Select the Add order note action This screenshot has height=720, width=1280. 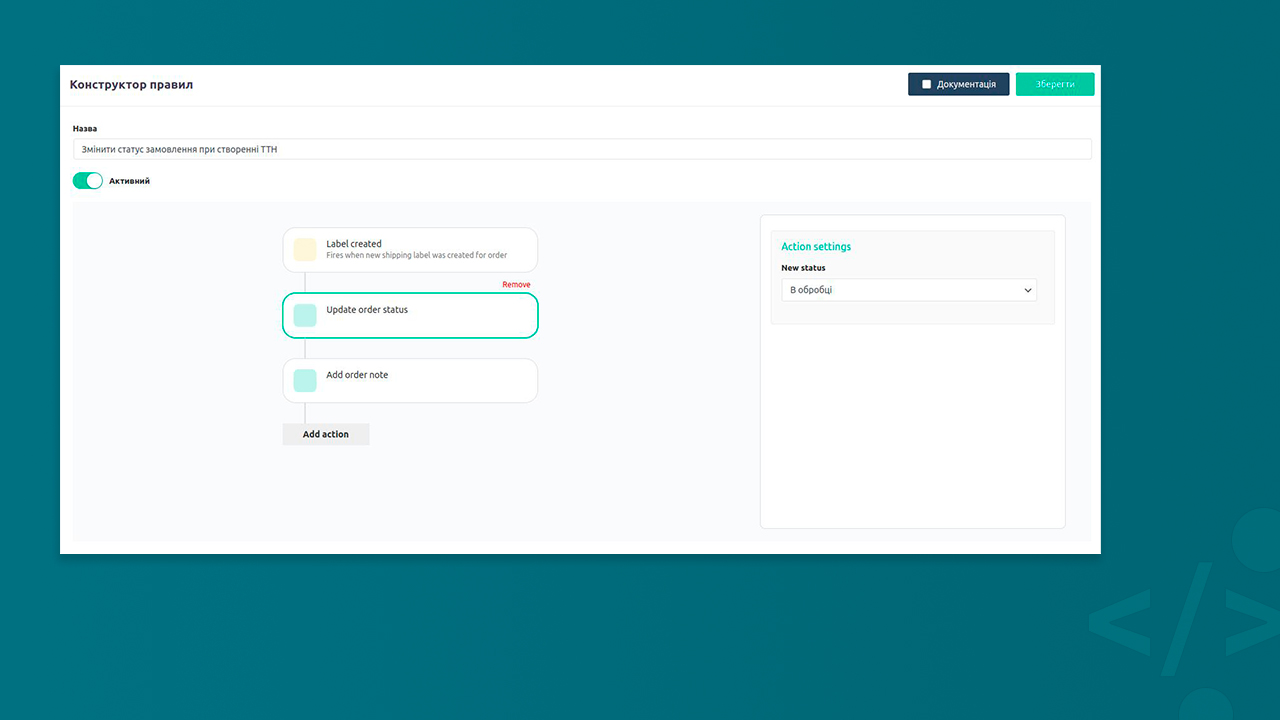(410, 380)
